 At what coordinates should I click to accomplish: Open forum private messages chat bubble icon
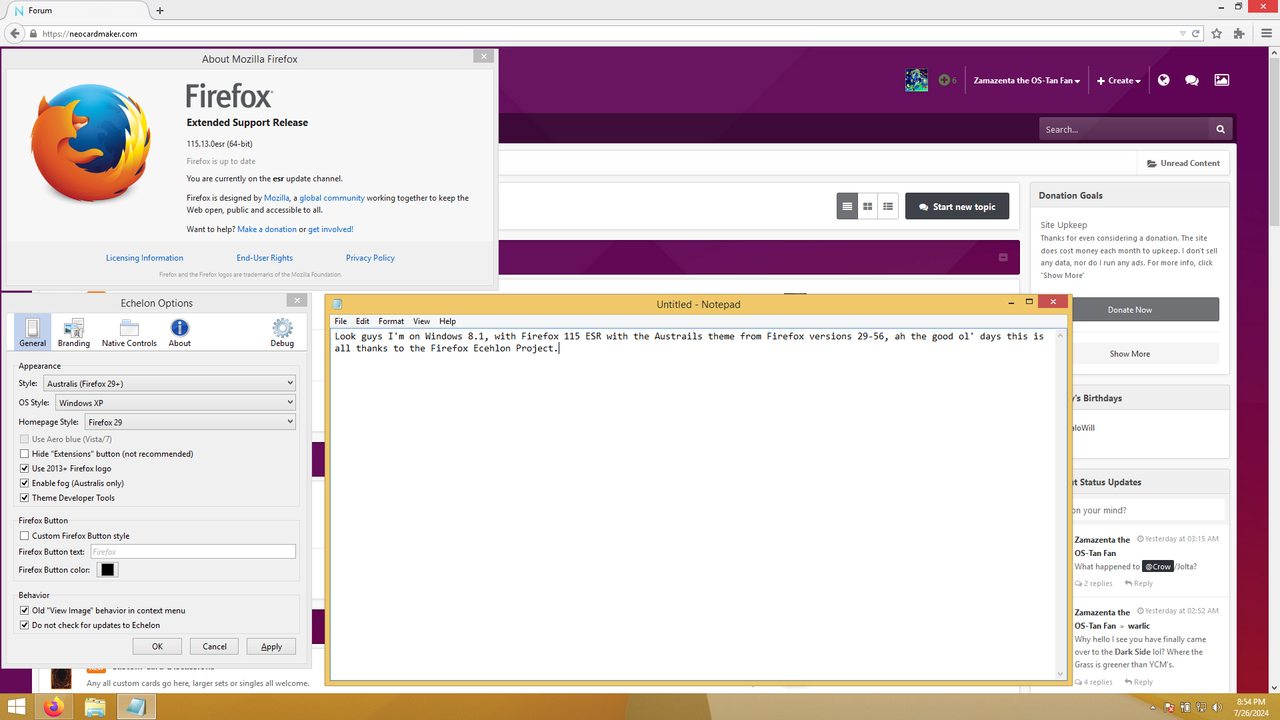tap(1191, 79)
